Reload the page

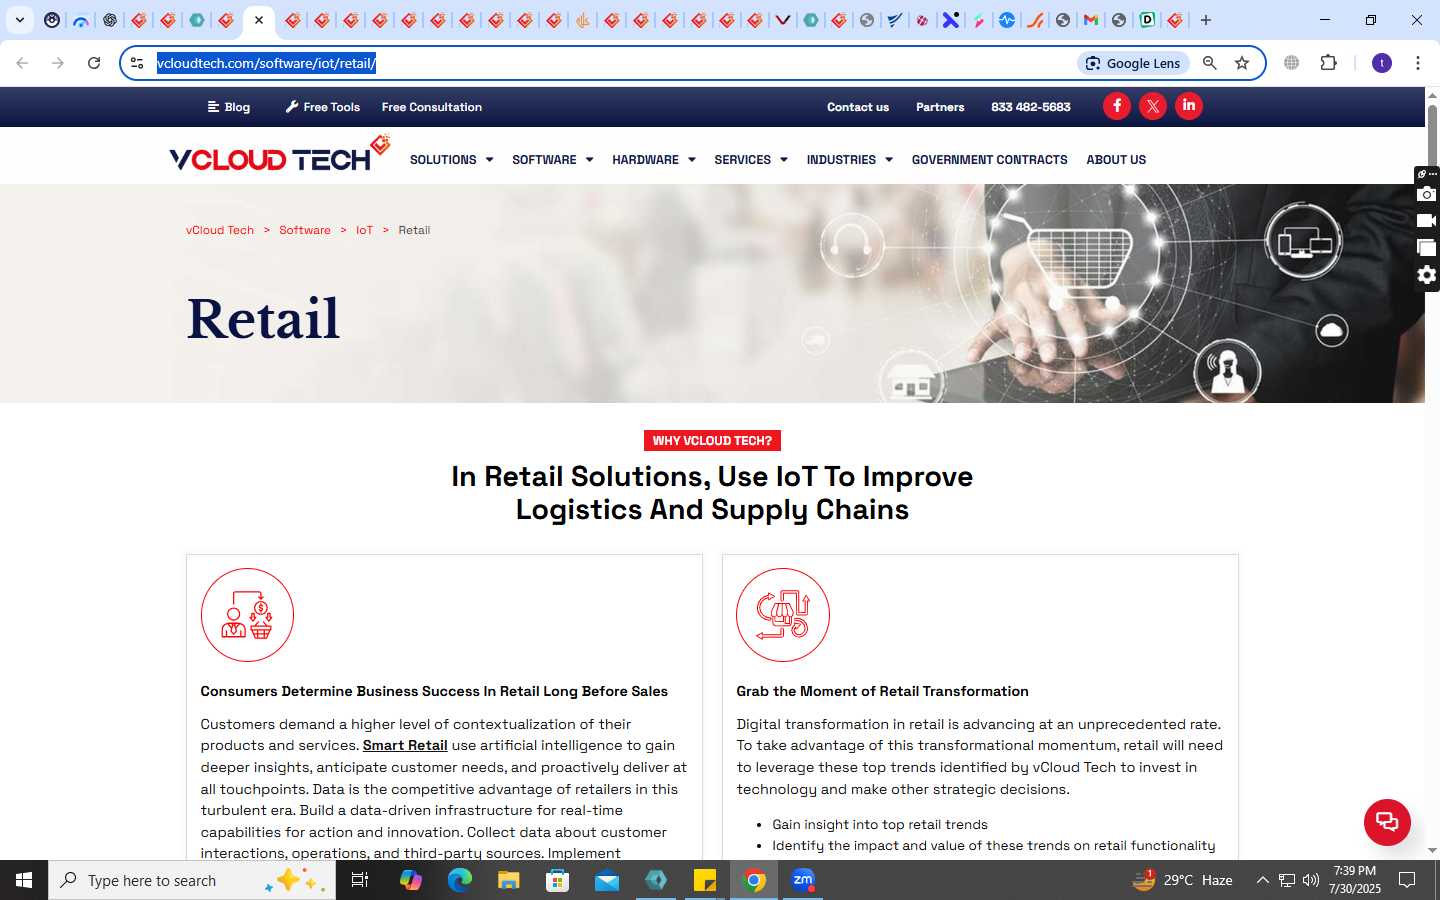[94, 63]
